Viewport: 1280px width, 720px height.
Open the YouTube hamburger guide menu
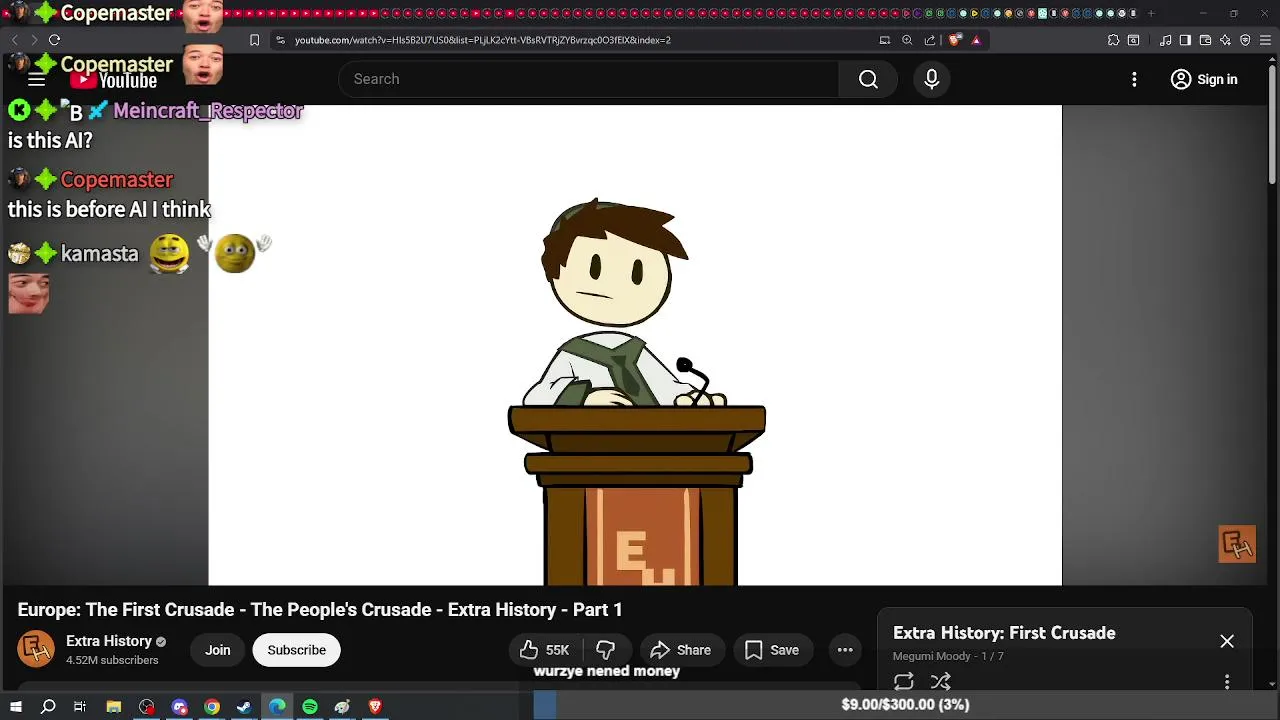tap(36, 80)
